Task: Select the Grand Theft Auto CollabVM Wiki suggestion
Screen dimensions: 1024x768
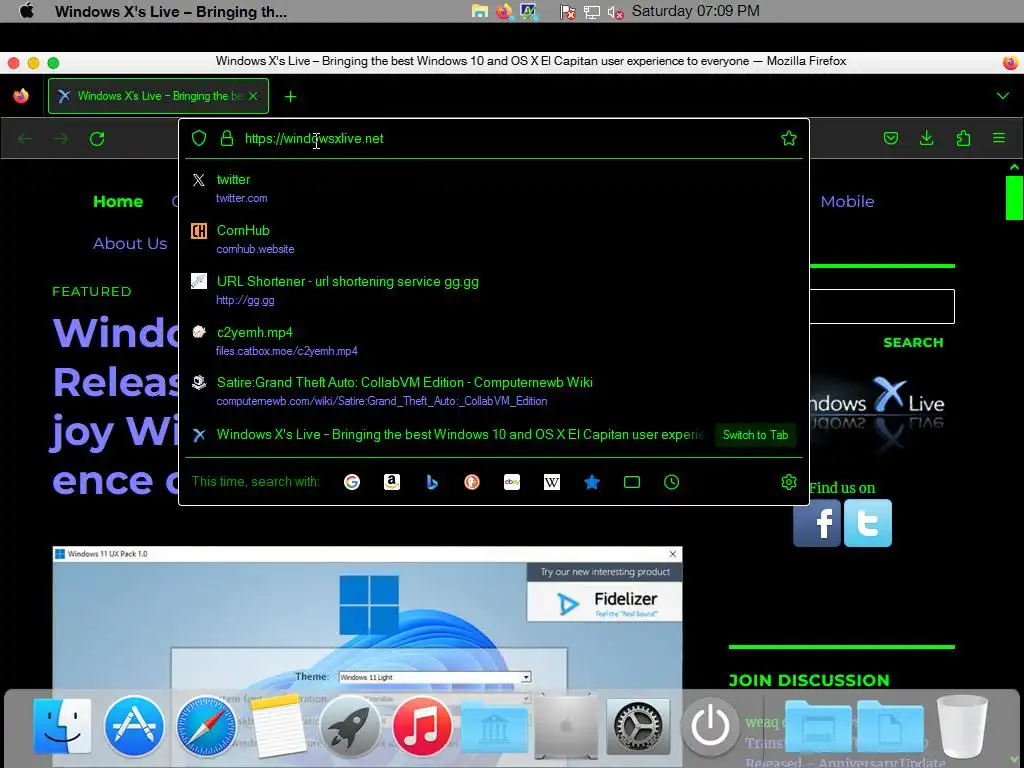Action: (494, 391)
